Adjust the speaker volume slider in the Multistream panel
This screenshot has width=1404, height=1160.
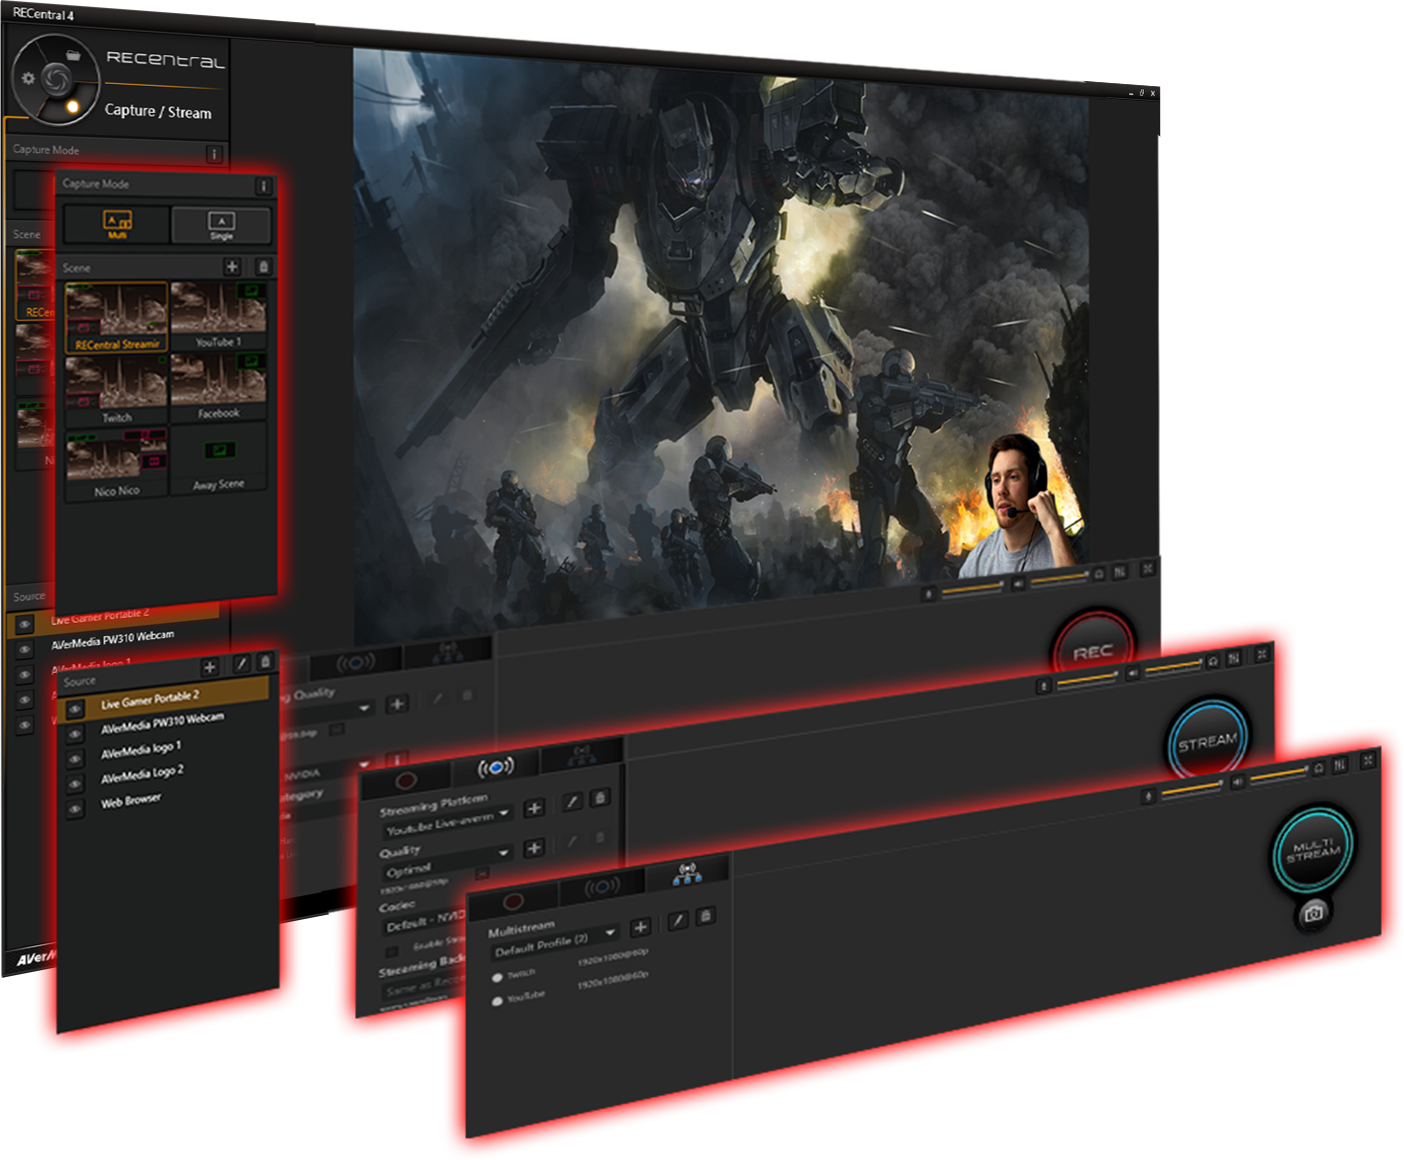[1279, 775]
